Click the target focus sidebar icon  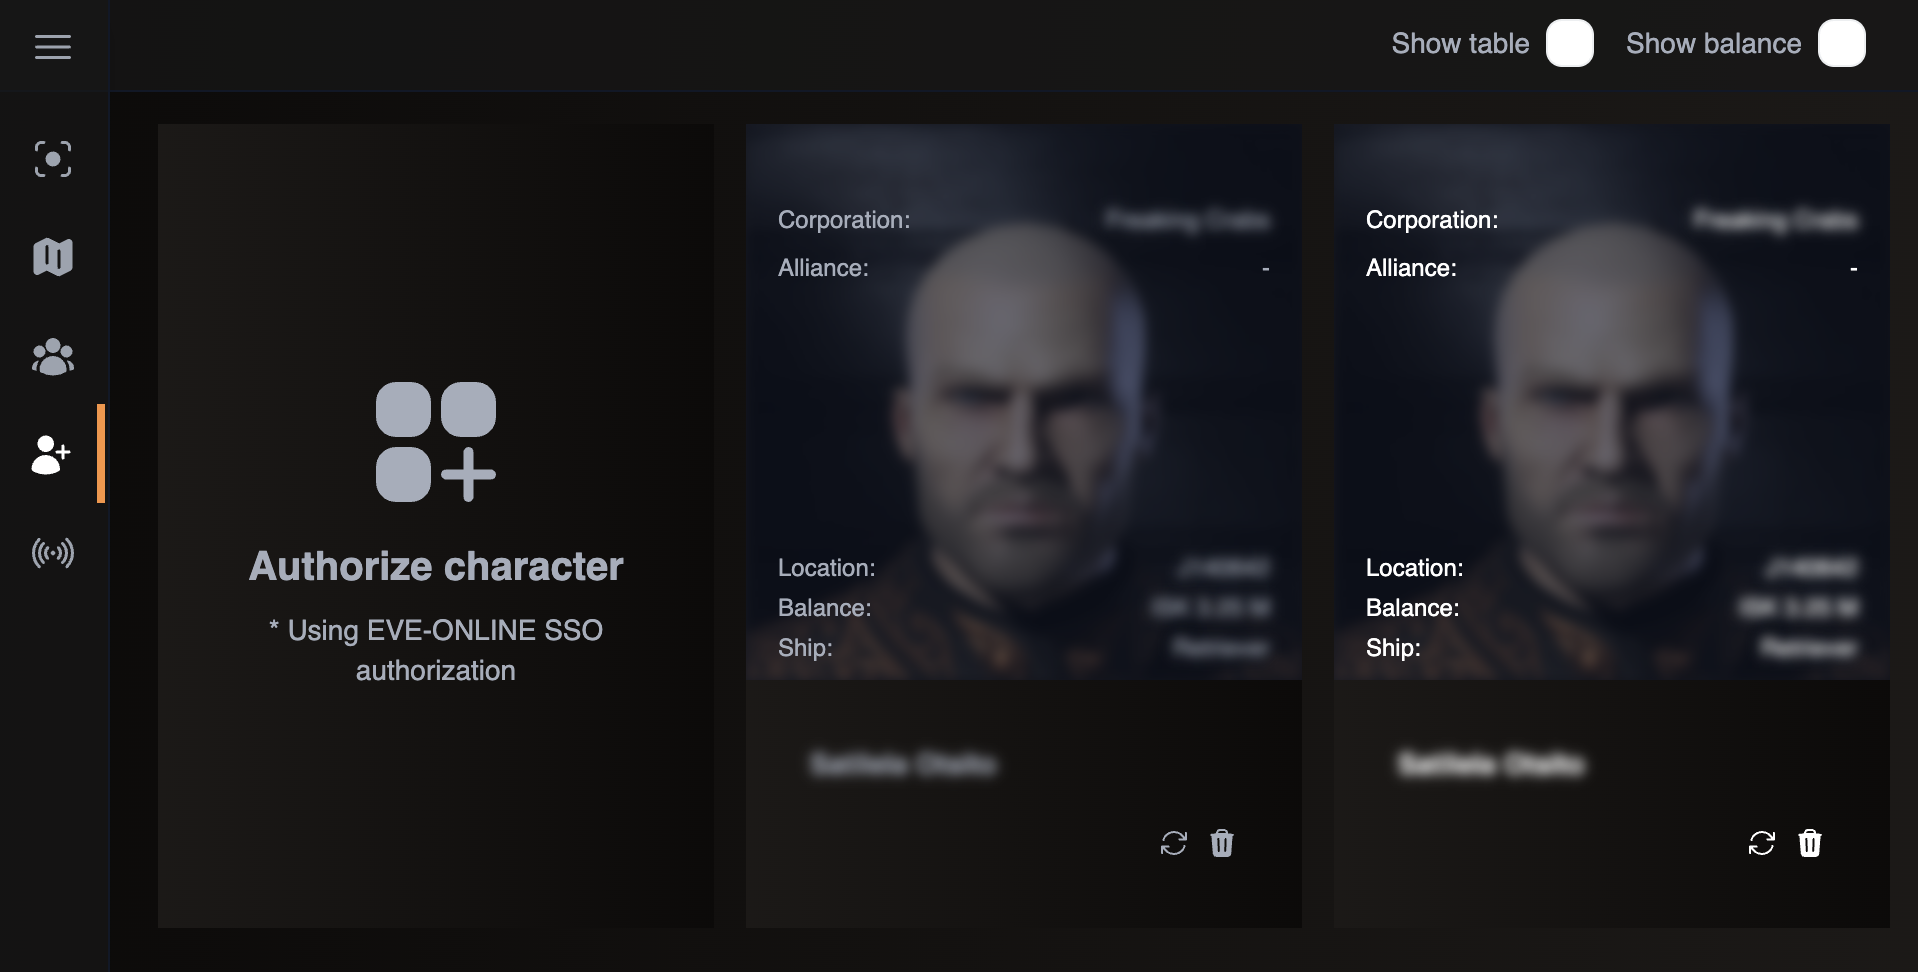(53, 159)
